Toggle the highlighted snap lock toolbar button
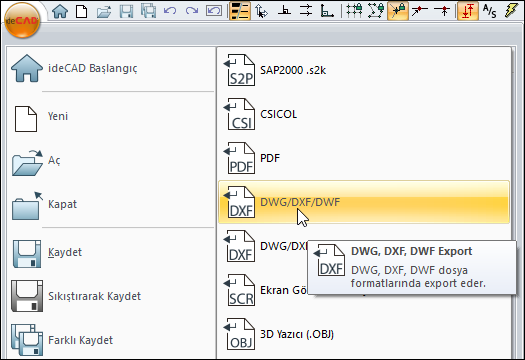Screen dimensions: 525x360 (x=398, y=11)
